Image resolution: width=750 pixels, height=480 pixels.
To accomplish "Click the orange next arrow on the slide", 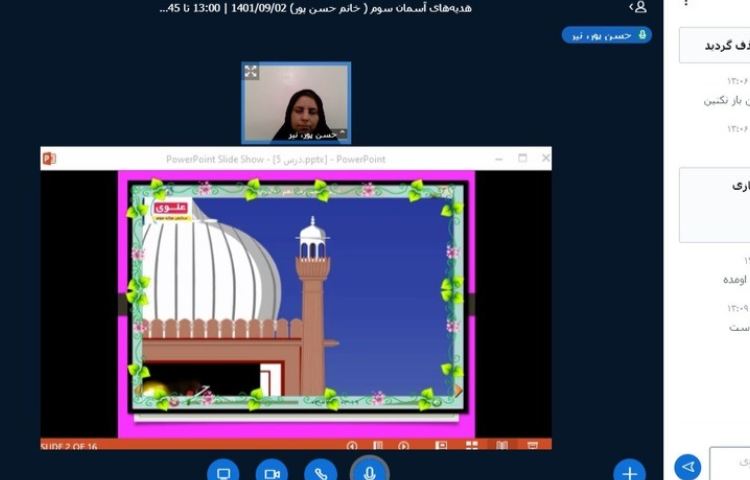I will tap(458, 391).
